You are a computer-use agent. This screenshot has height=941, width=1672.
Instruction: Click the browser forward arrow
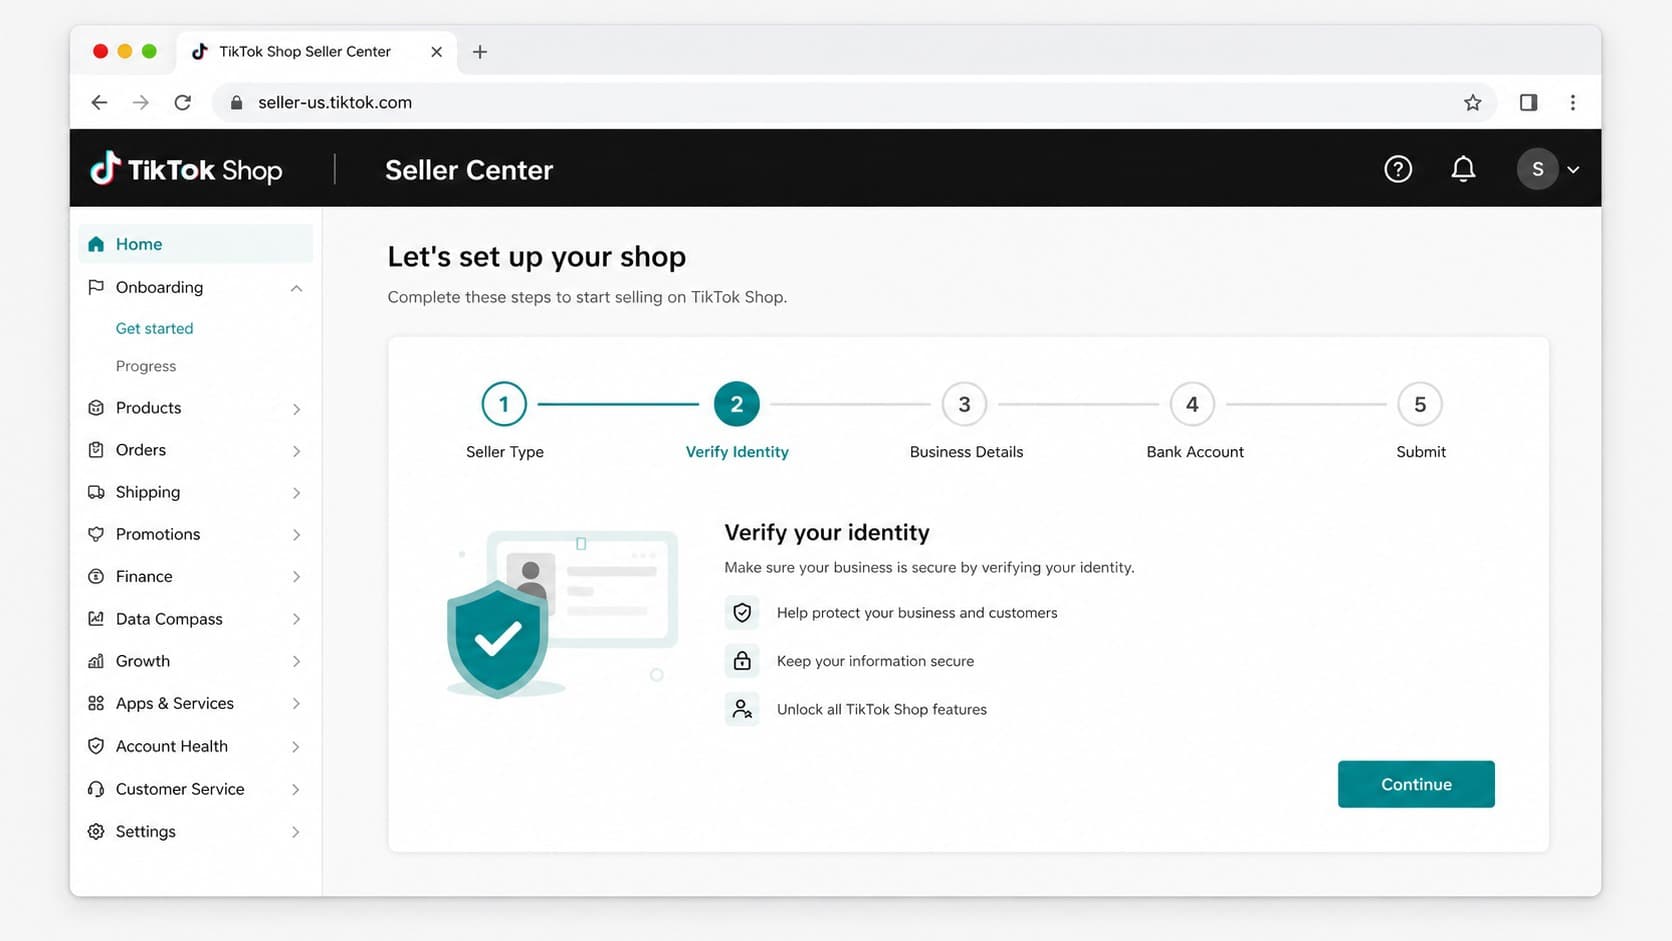click(x=141, y=102)
